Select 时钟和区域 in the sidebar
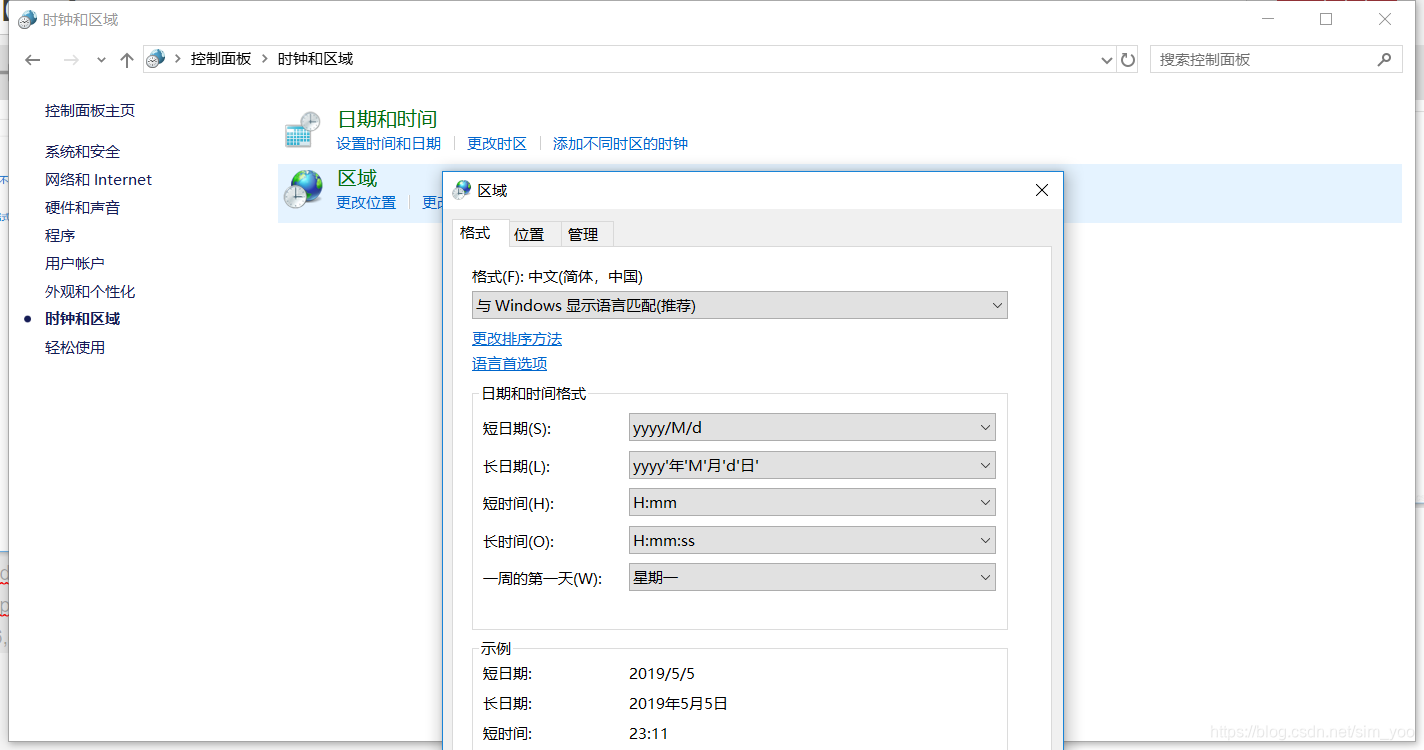Viewport: 1424px width, 750px height. [82, 319]
